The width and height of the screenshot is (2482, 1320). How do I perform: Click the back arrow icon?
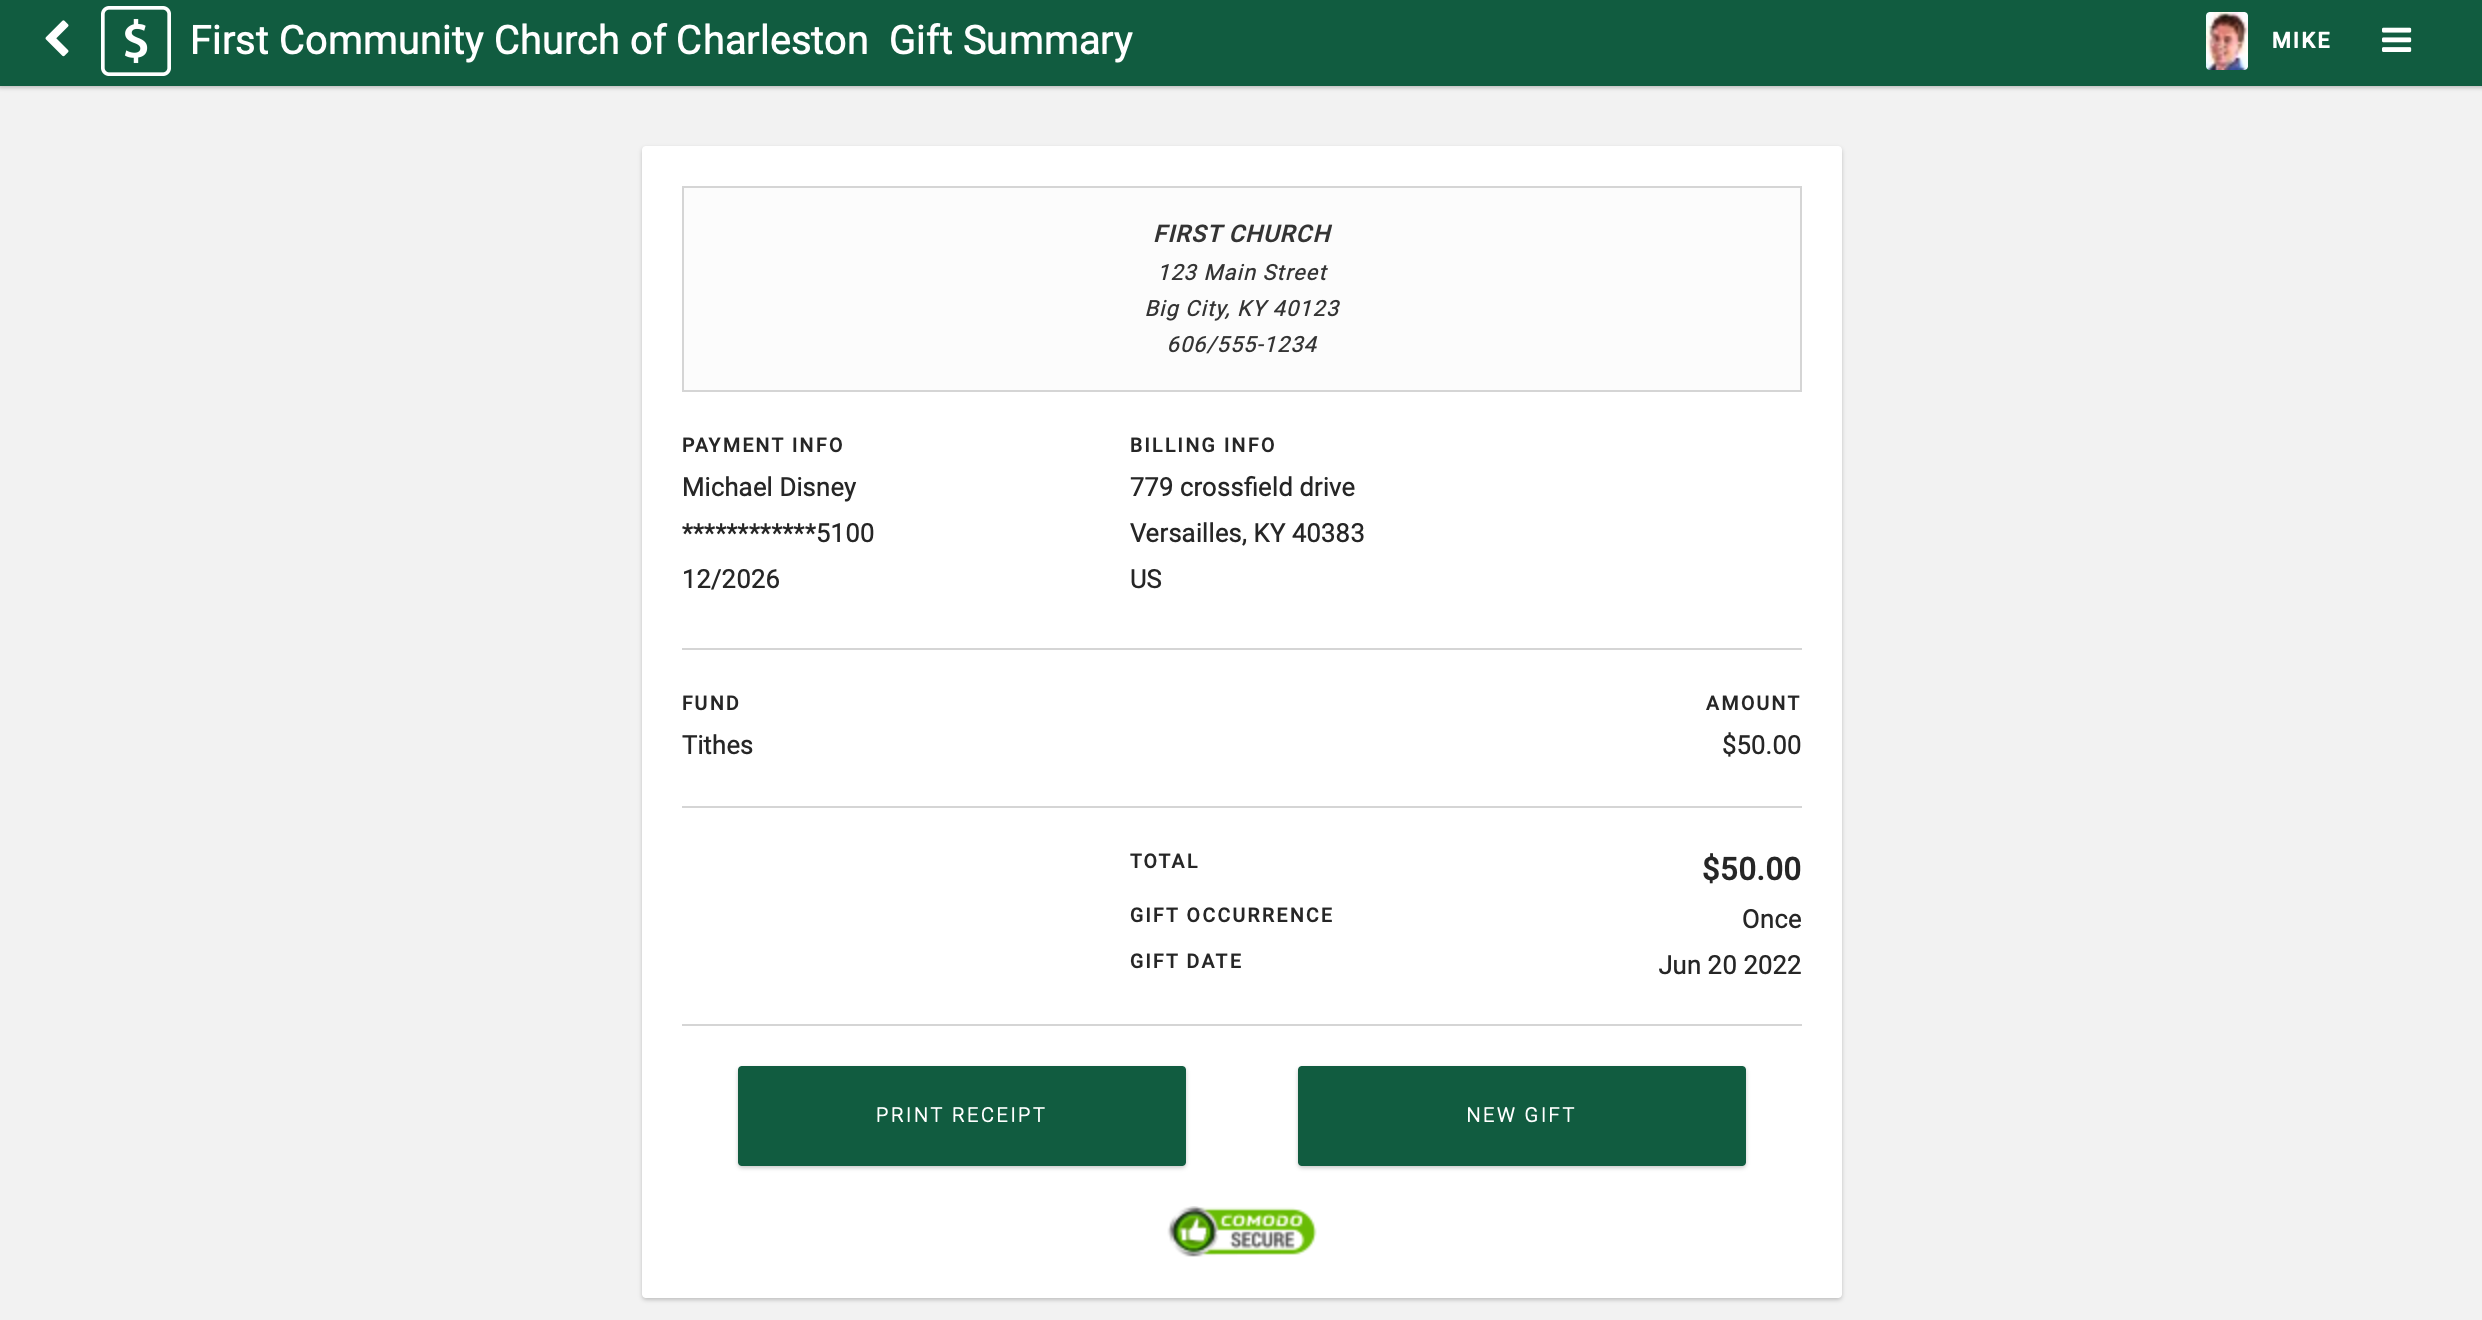point(58,40)
